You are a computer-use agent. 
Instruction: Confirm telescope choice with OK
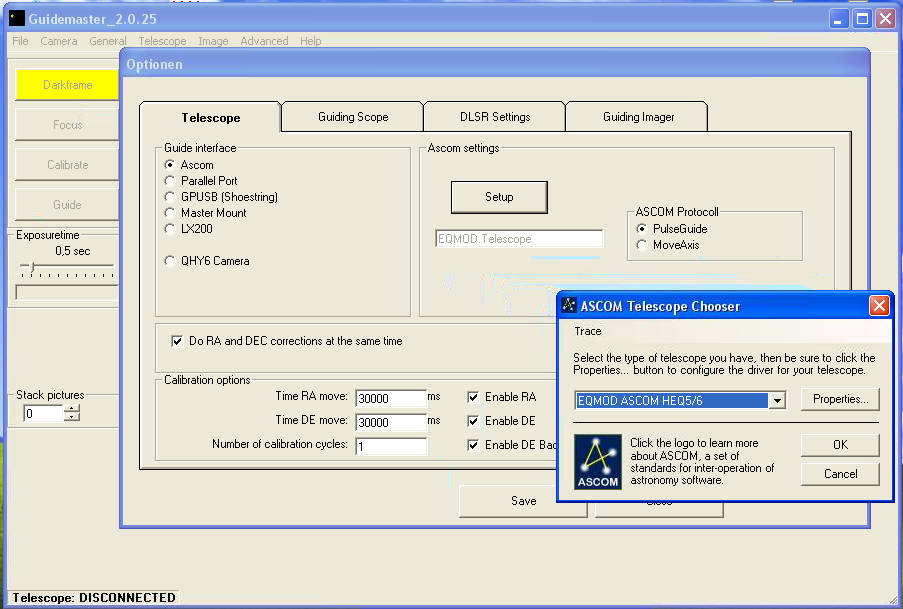pyautogui.click(x=840, y=445)
